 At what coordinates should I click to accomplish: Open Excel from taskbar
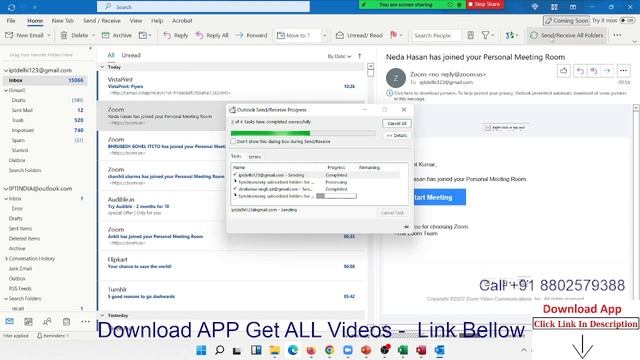pos(403,350)
